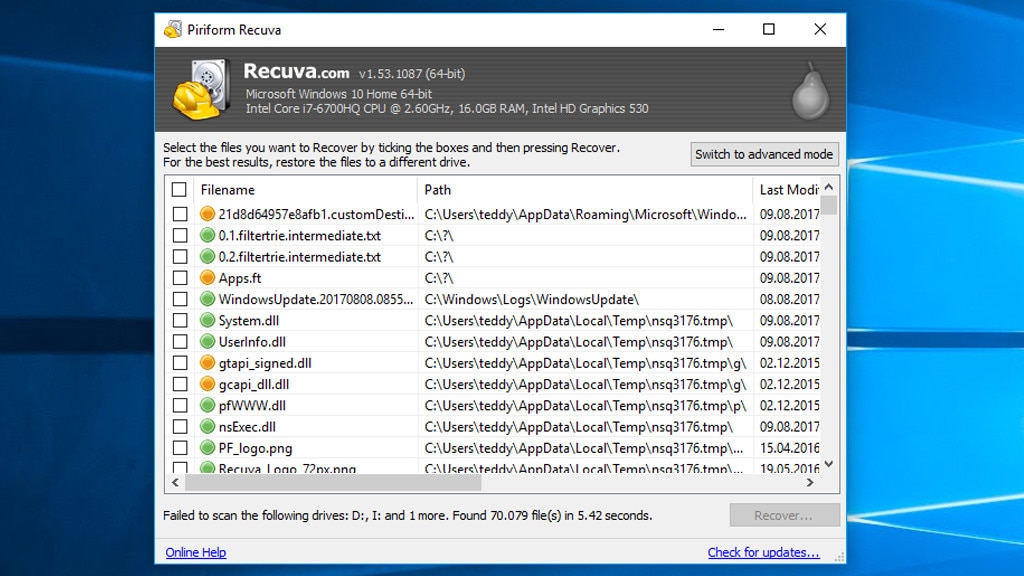The image size is (1024, 576).
Task: Tick the checkbox for UserInfo.dll
Action: point(180,342)
